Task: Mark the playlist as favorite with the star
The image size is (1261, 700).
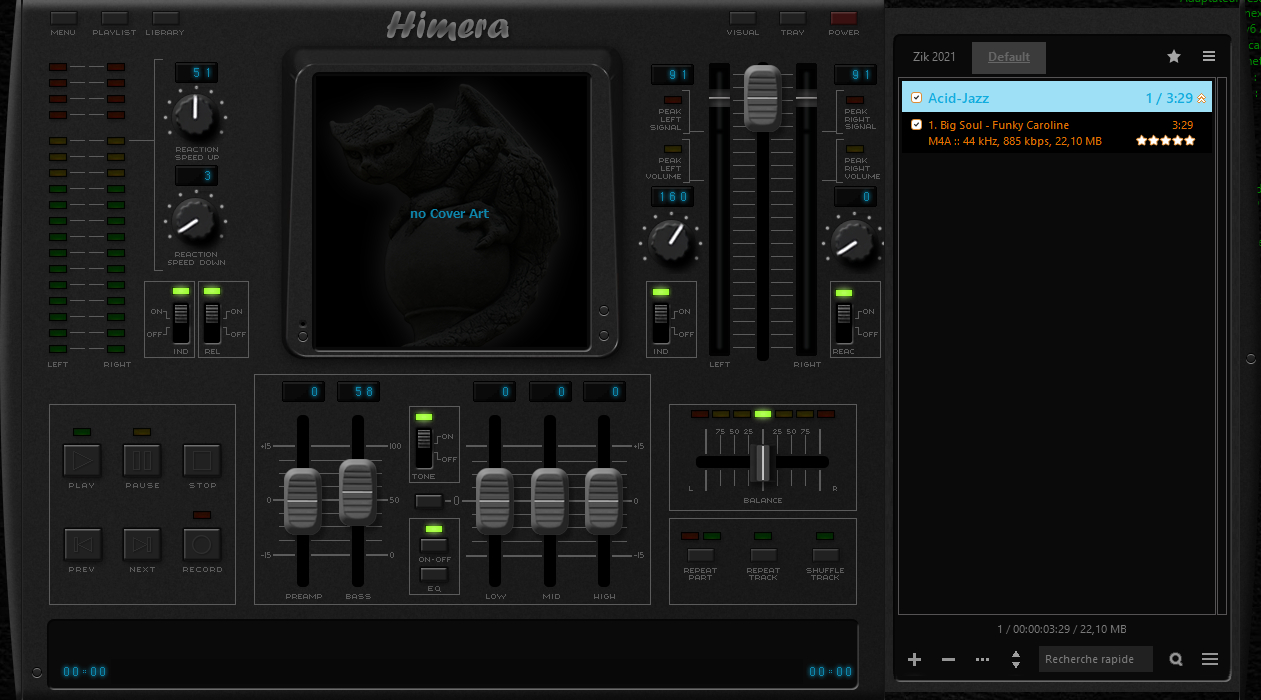Action: pos(1173,56)
